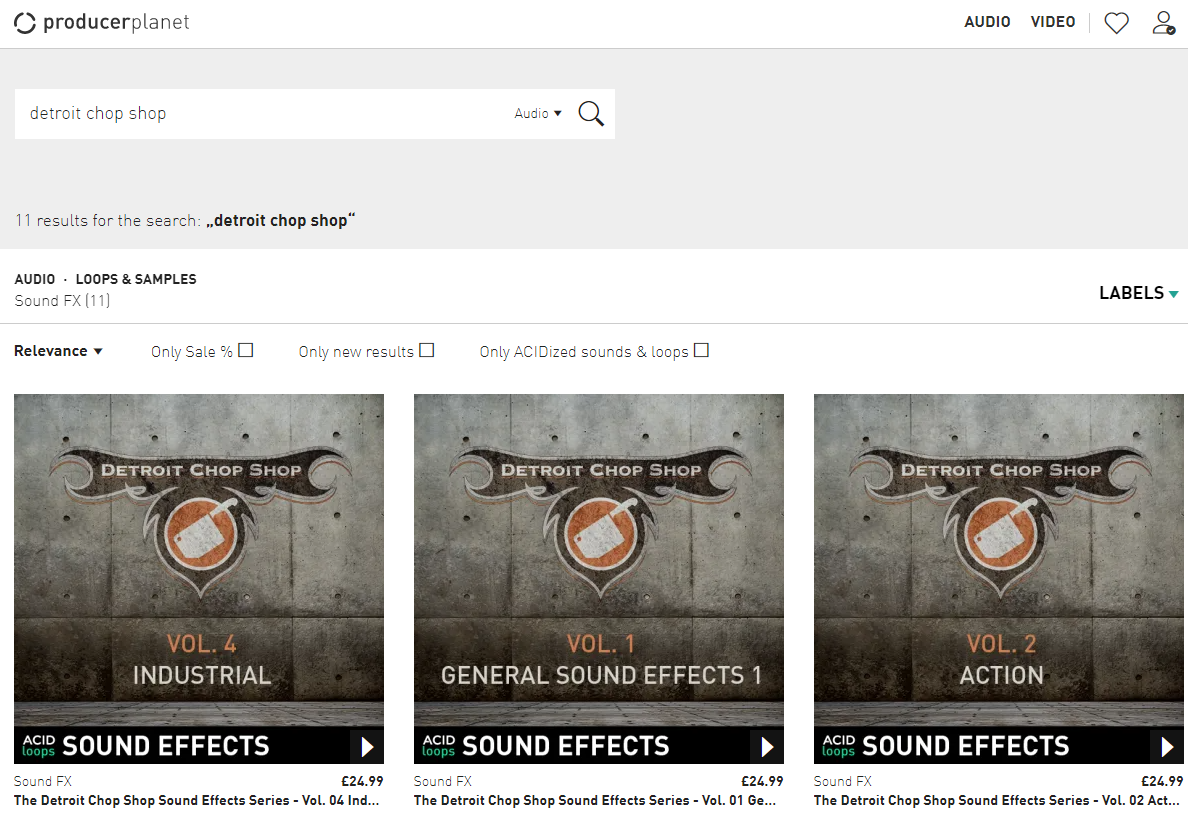Click the magnifying glass search icon
This screenshot has height=817, width=1188.
(591, 114)
